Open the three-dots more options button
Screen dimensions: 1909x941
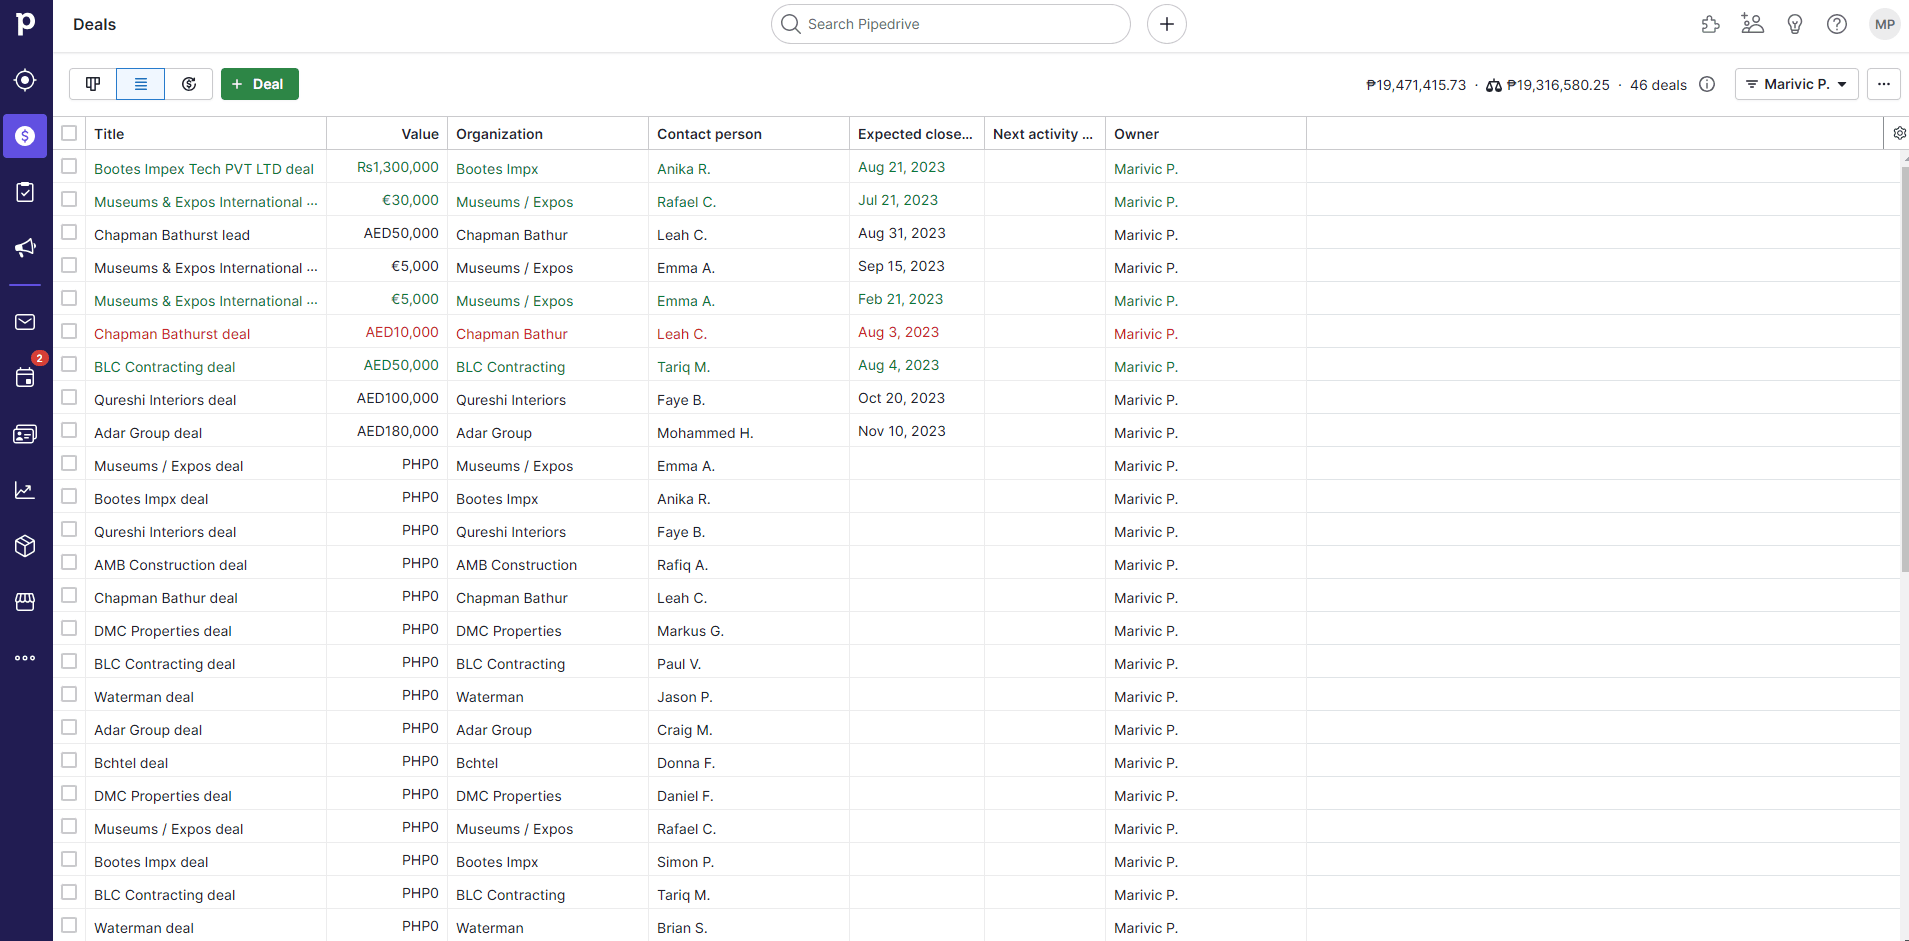[1884, 84]
